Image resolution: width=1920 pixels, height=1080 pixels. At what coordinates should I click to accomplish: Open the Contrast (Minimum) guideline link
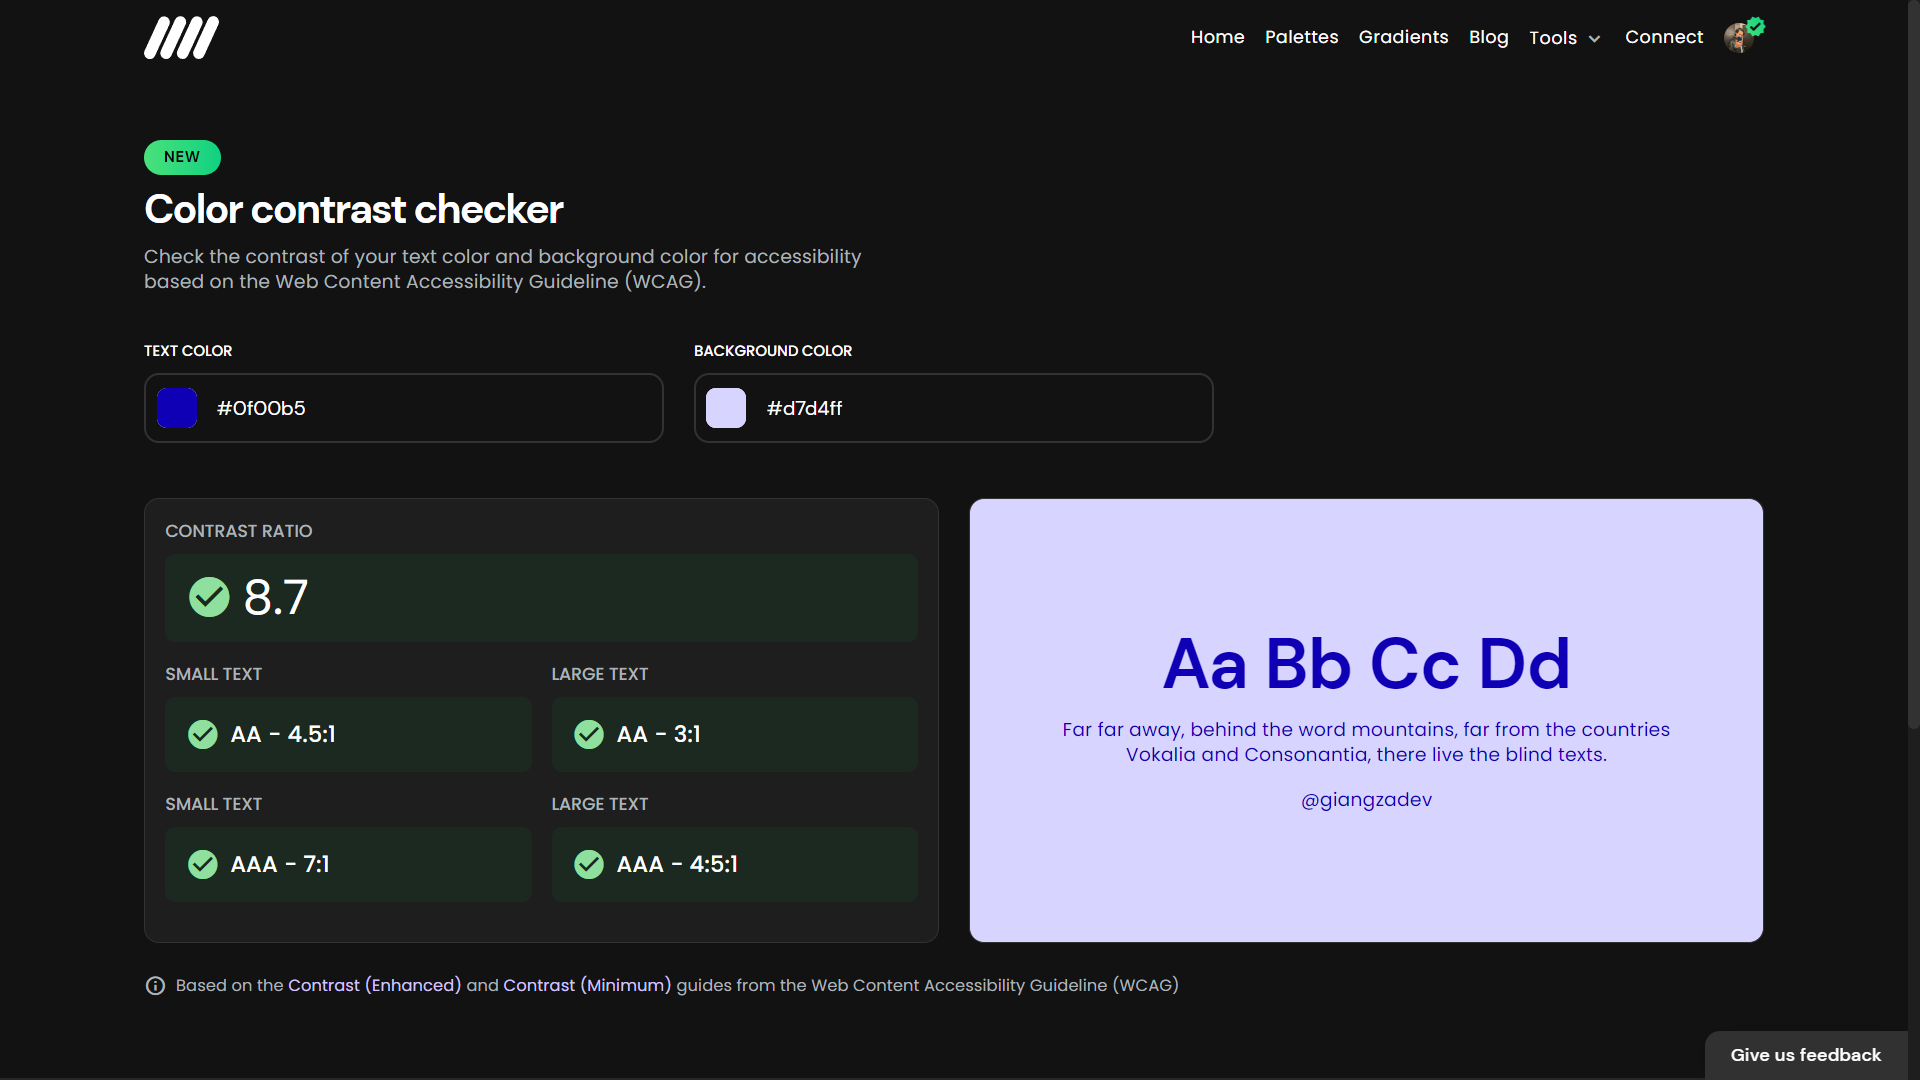587,985
